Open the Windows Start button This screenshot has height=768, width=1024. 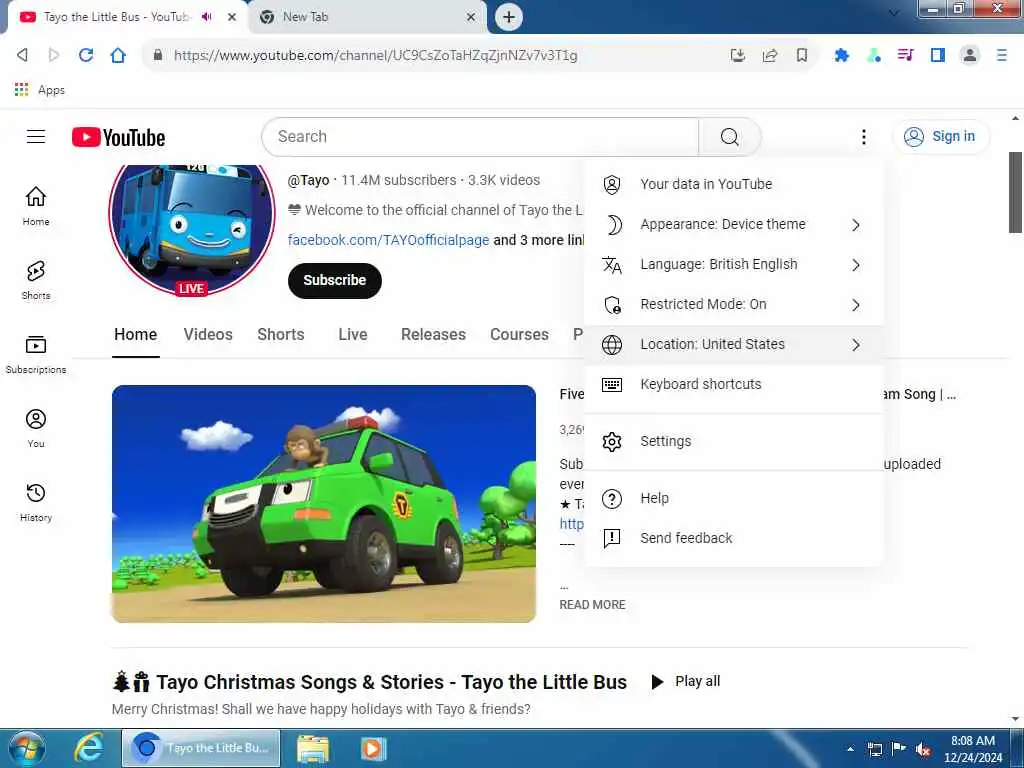(x=26, y=748)
